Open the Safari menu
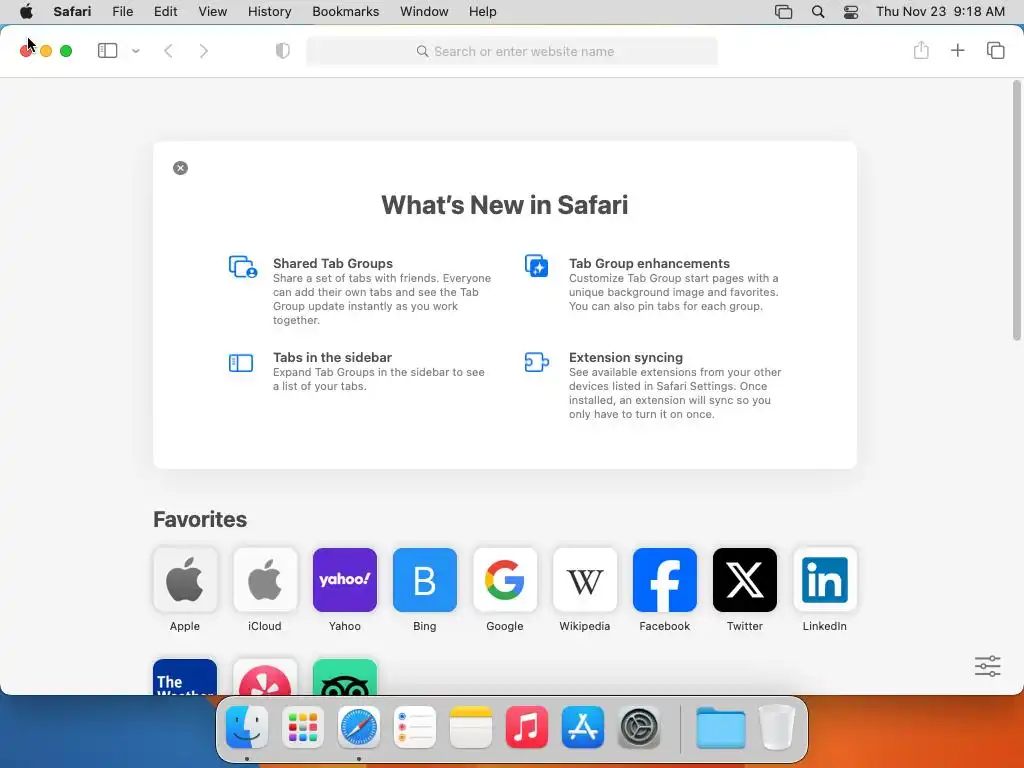Image resolution: width=1024 pixels, height=768 pixels. point(72,12)
